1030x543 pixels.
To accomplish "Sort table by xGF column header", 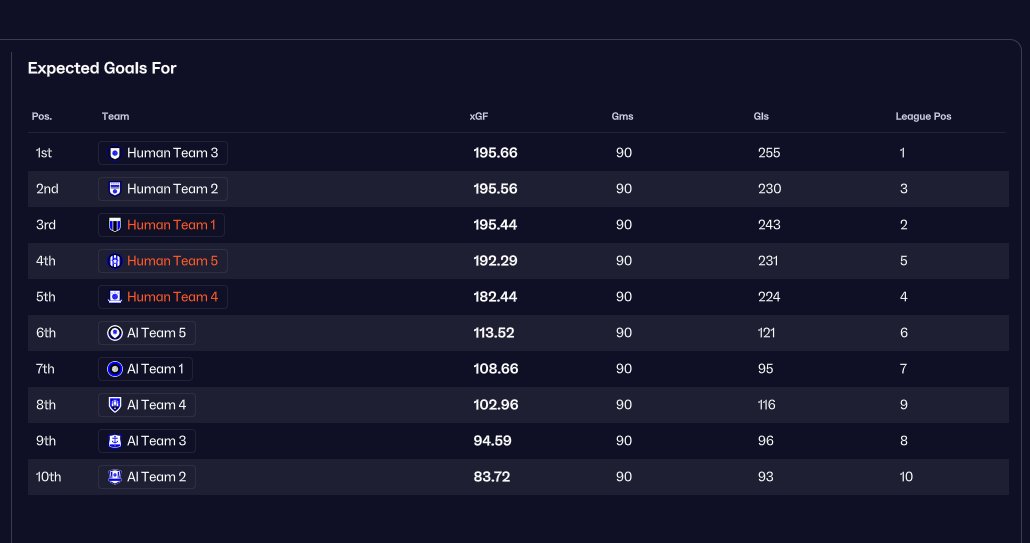I will [478, 117].
